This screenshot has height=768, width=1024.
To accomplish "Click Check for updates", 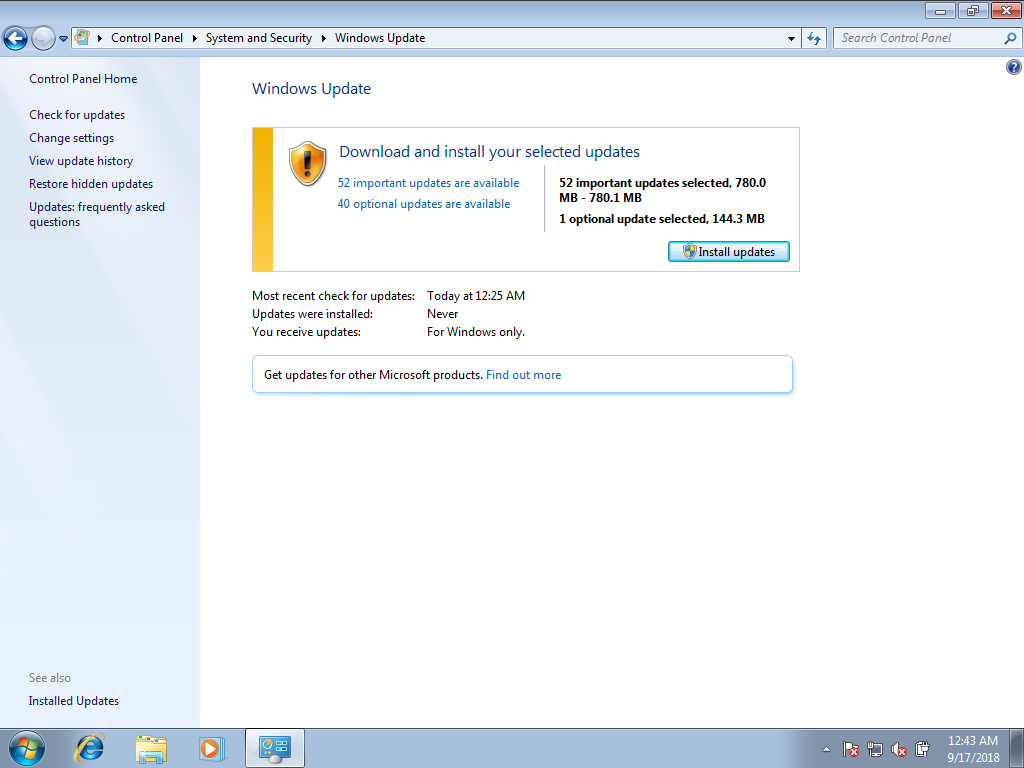I will point(77,115).
